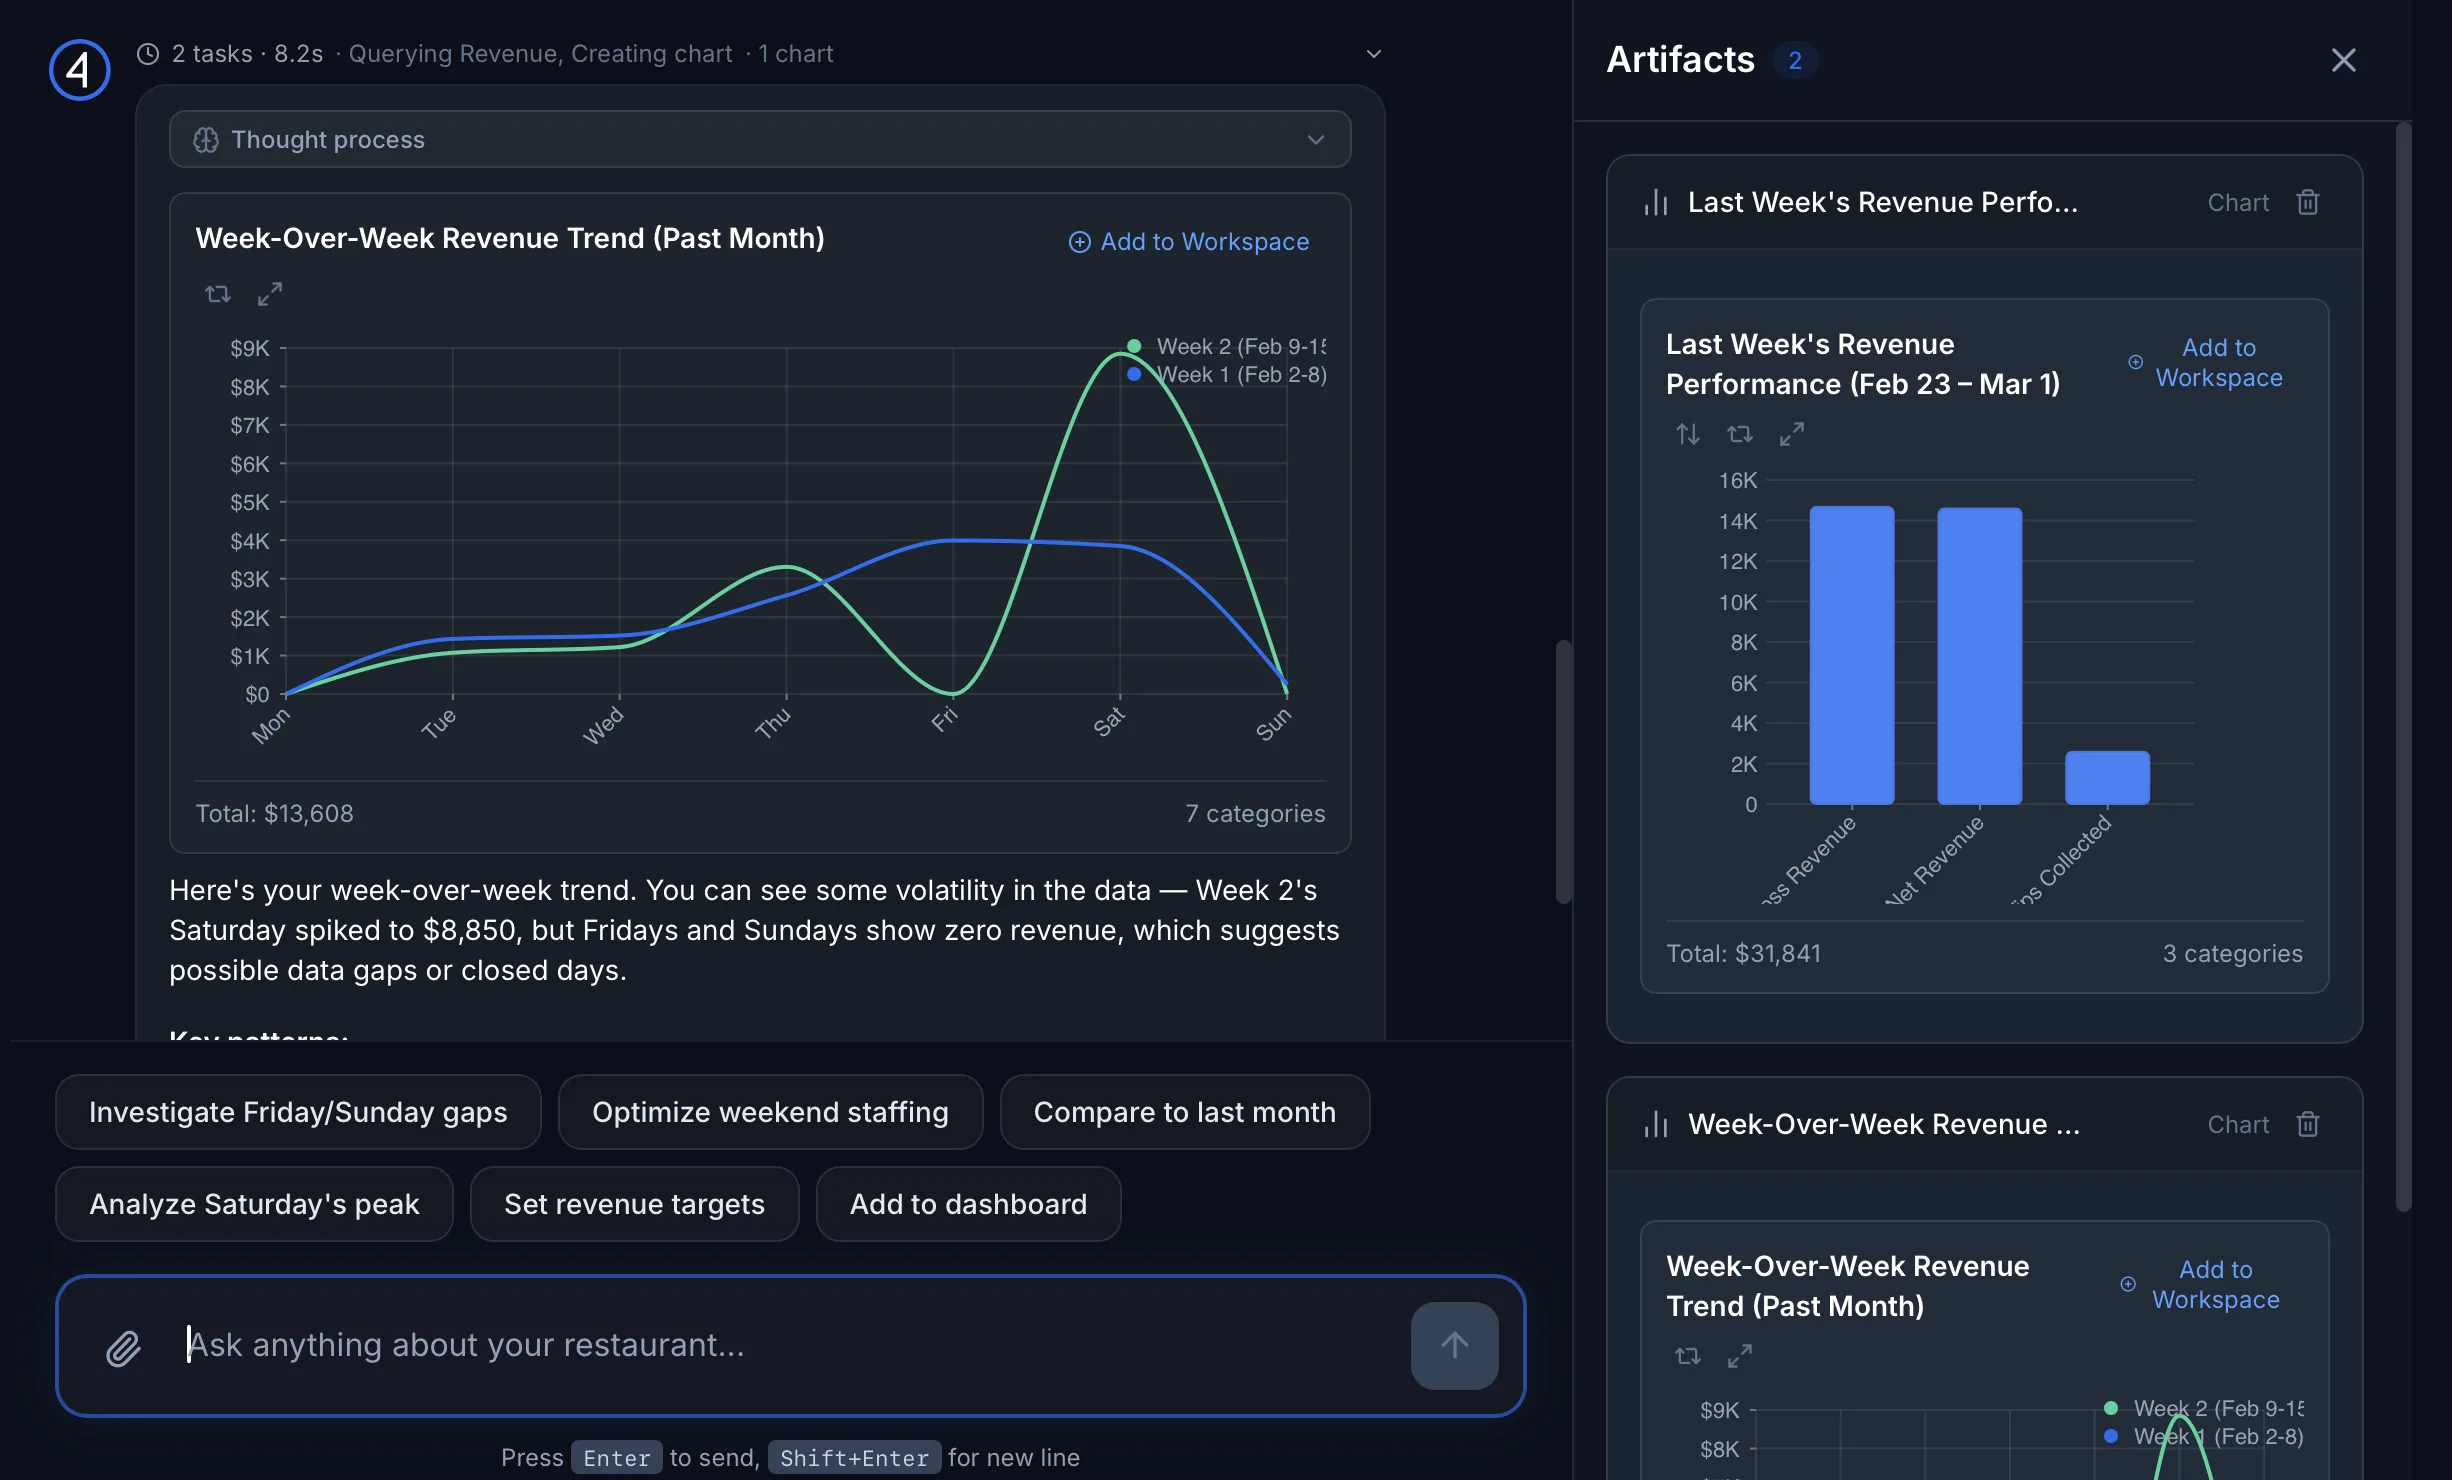The image size is (2452, 1480).
Task: Click the Total: $31,841 text
Action: 1744,954
